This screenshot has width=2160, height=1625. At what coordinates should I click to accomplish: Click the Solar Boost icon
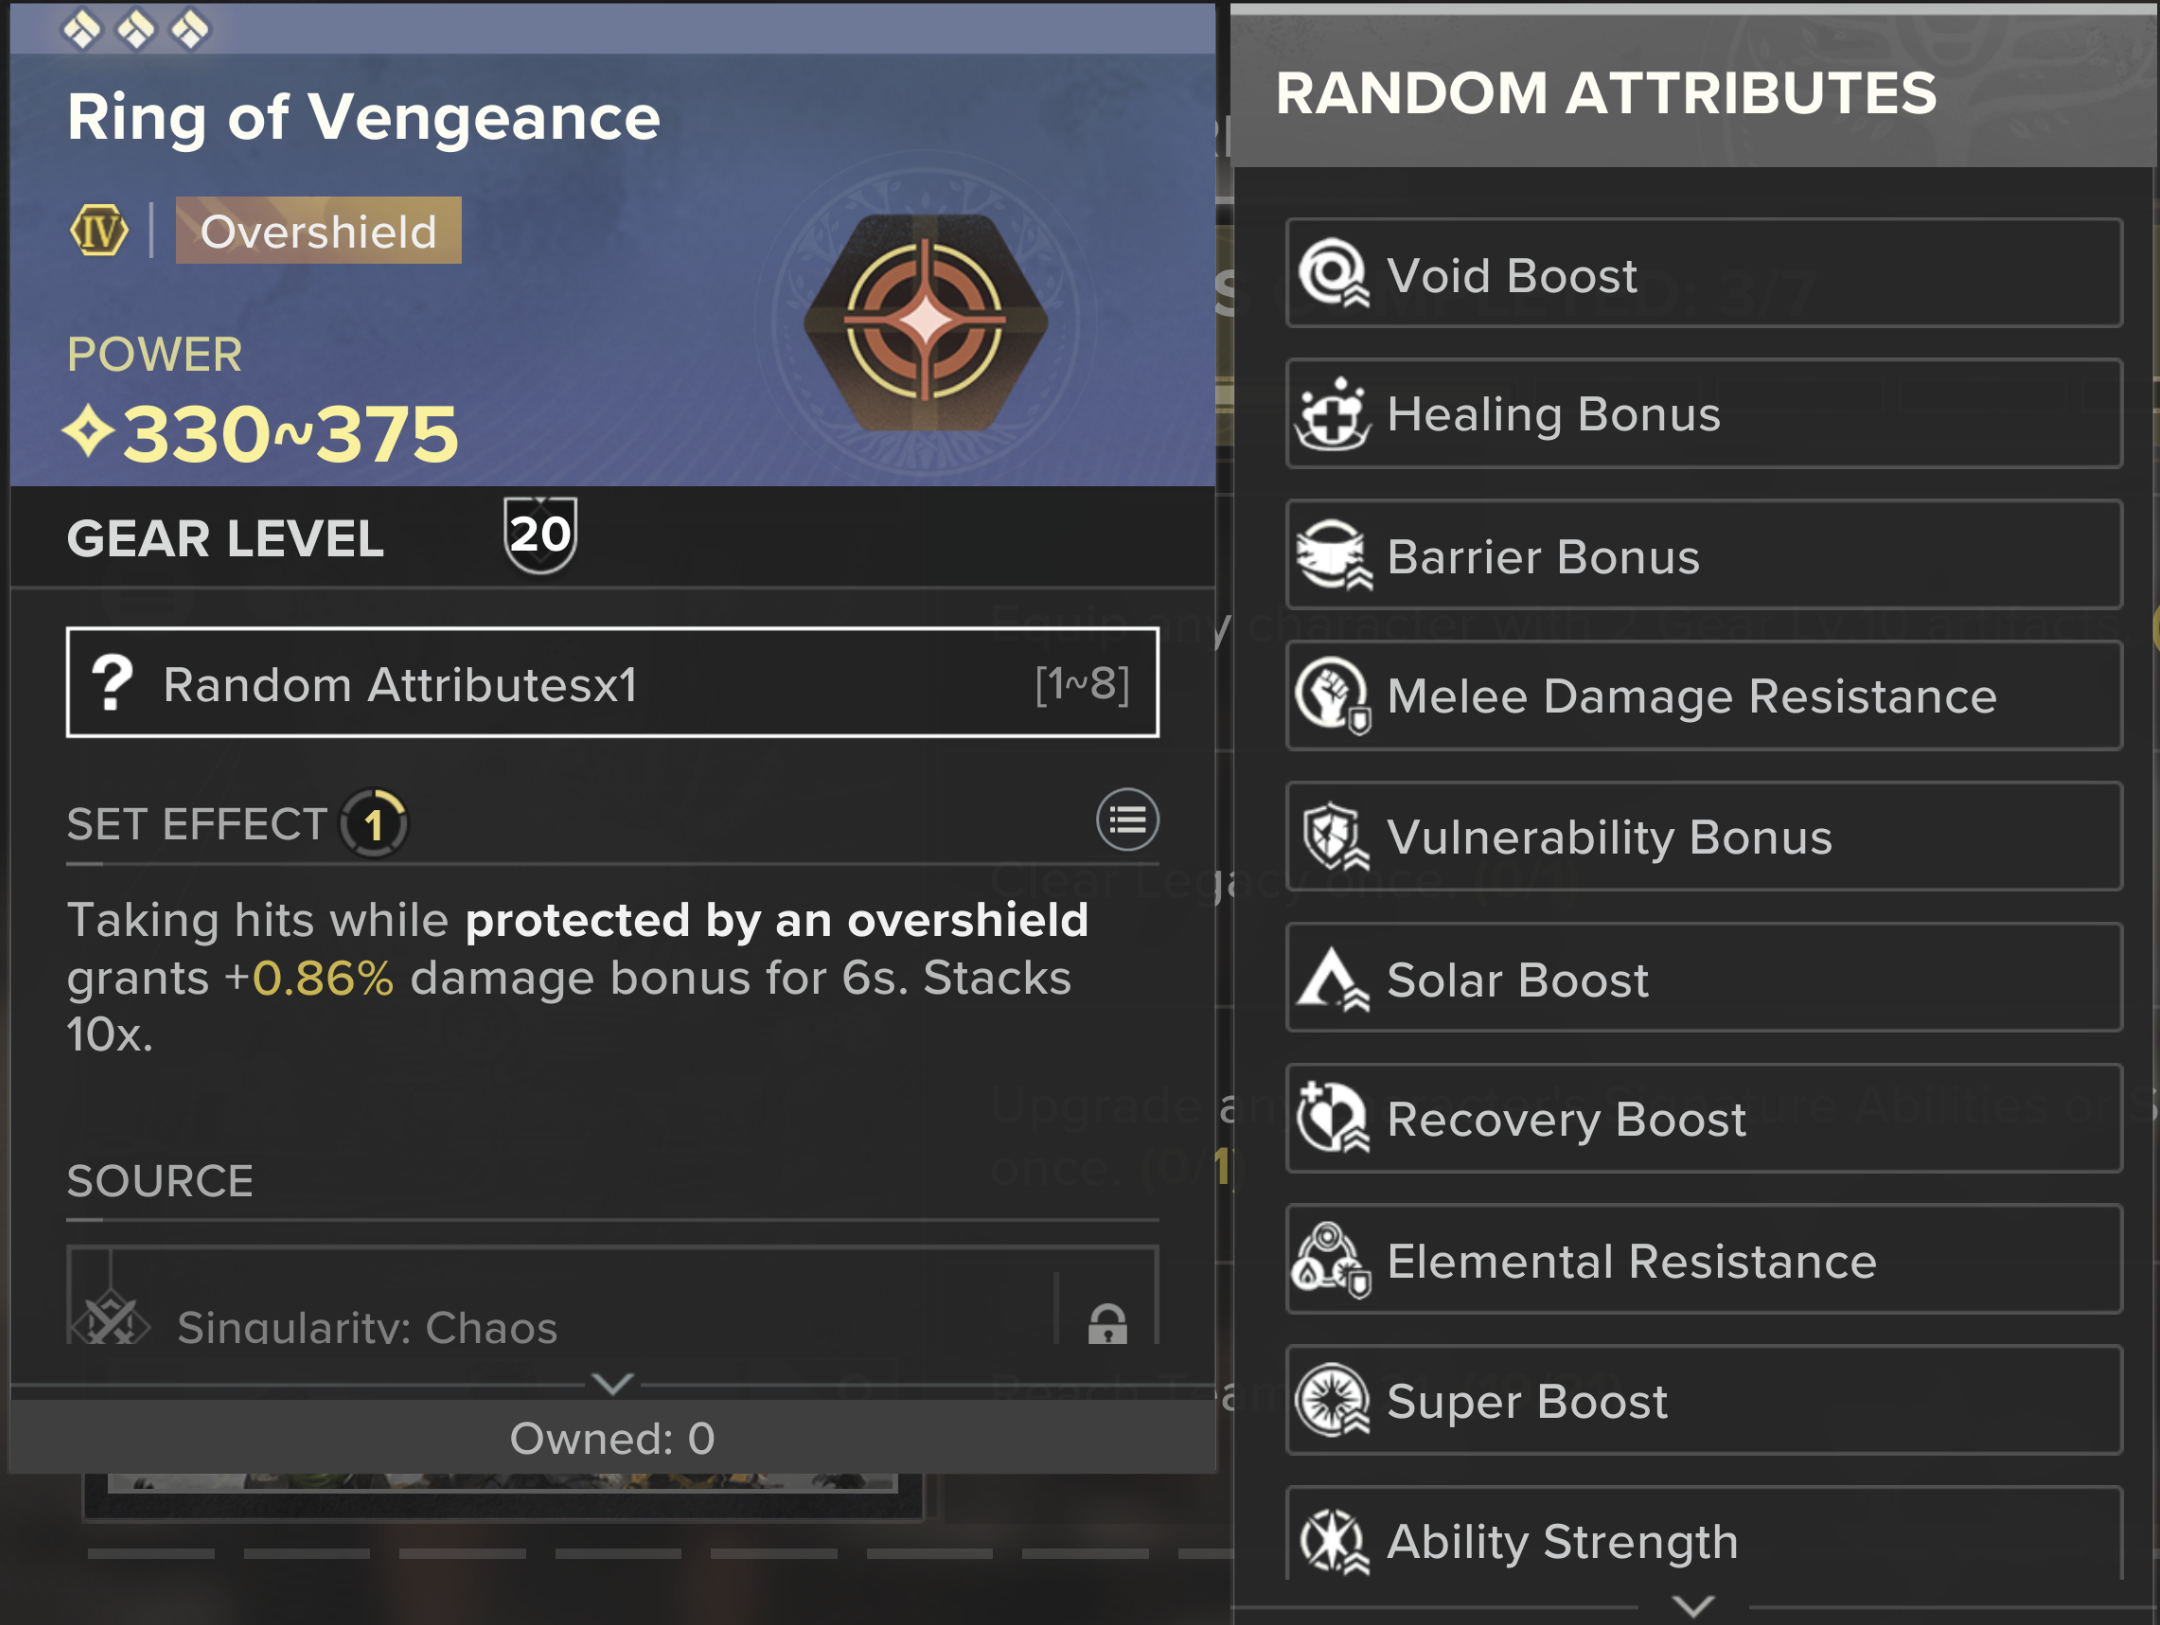point(1332,979)
